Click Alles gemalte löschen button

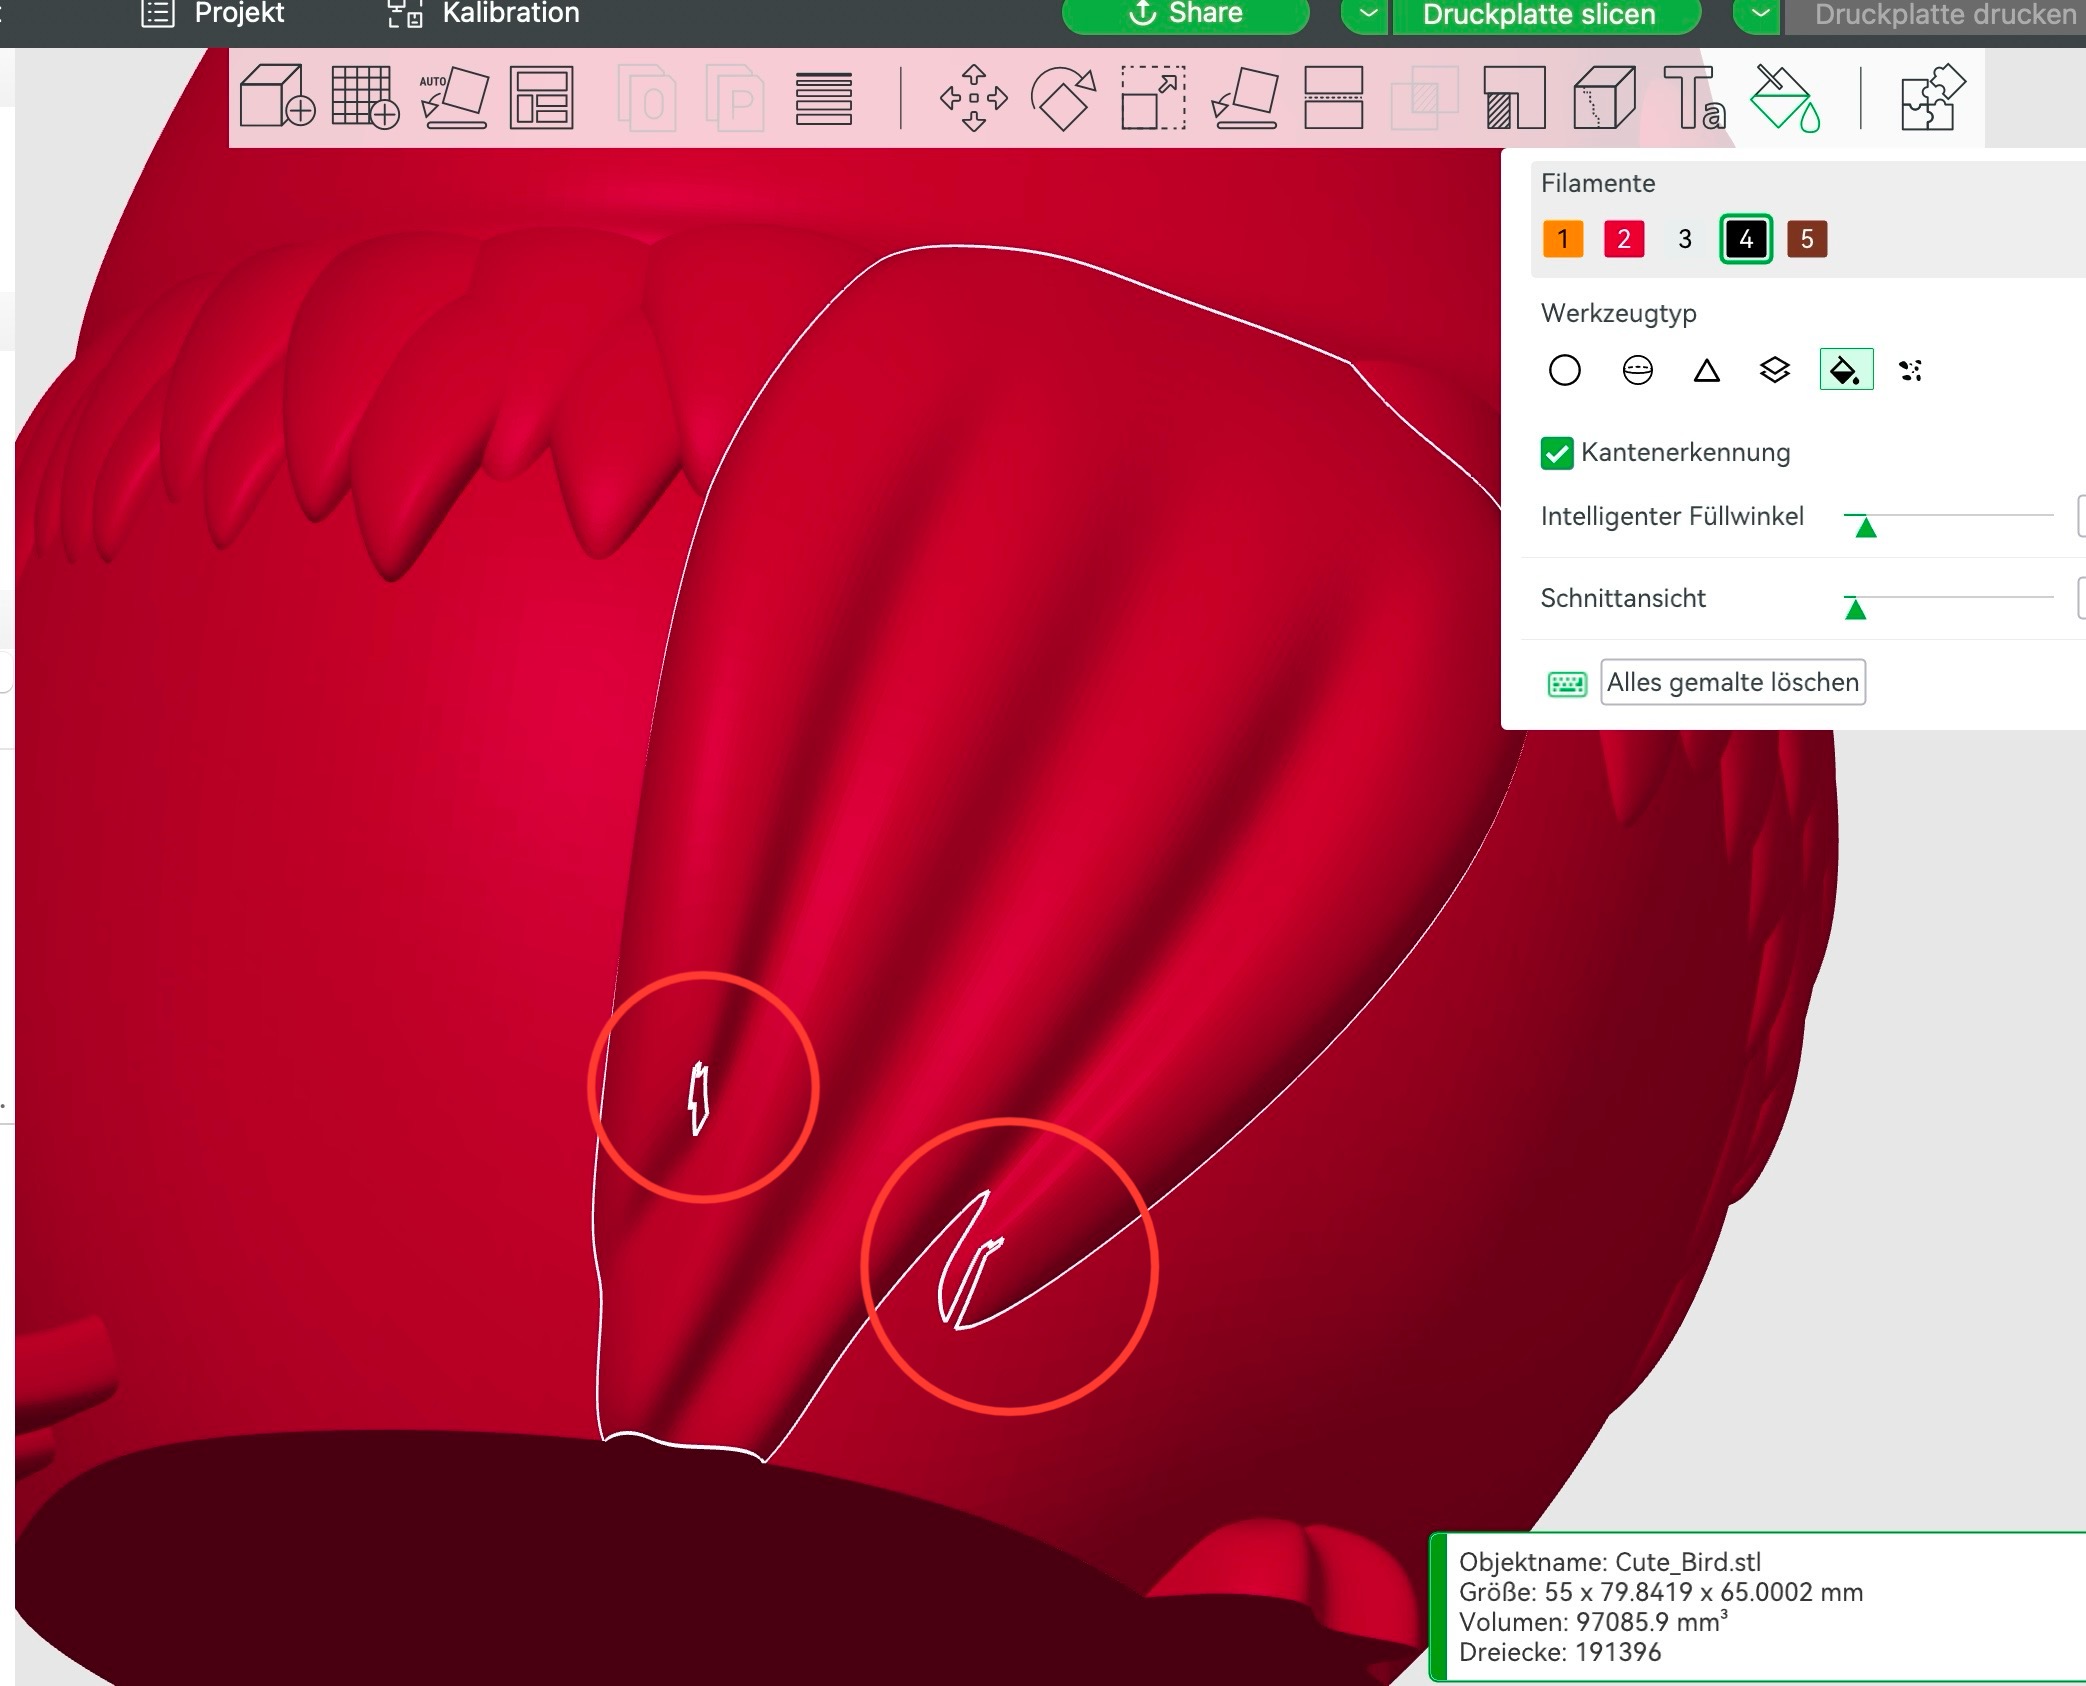(1732, 682)
